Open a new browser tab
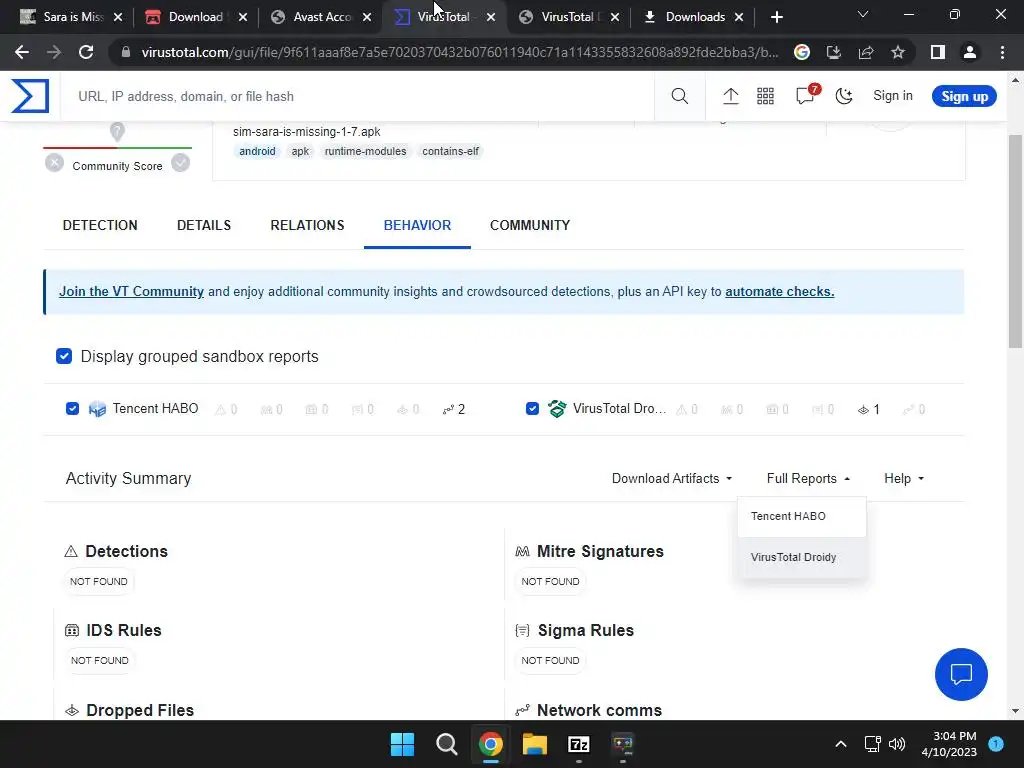 [776, 17]
